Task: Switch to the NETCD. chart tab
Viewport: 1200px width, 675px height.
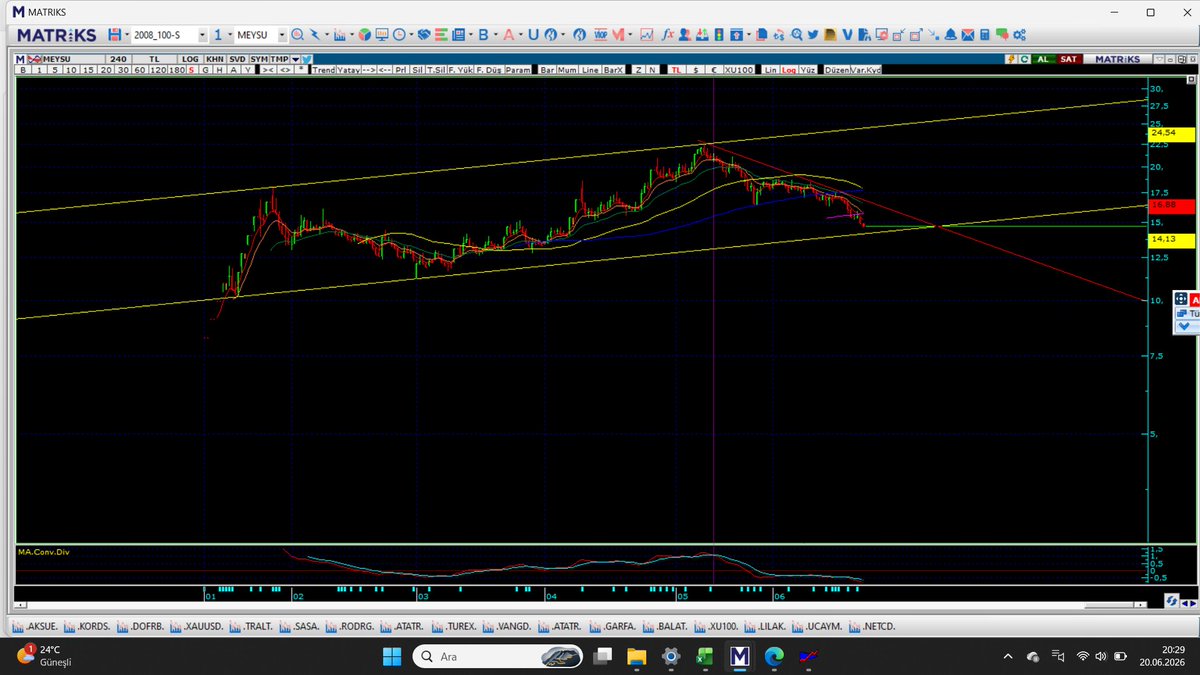Action: pos(872,627)
